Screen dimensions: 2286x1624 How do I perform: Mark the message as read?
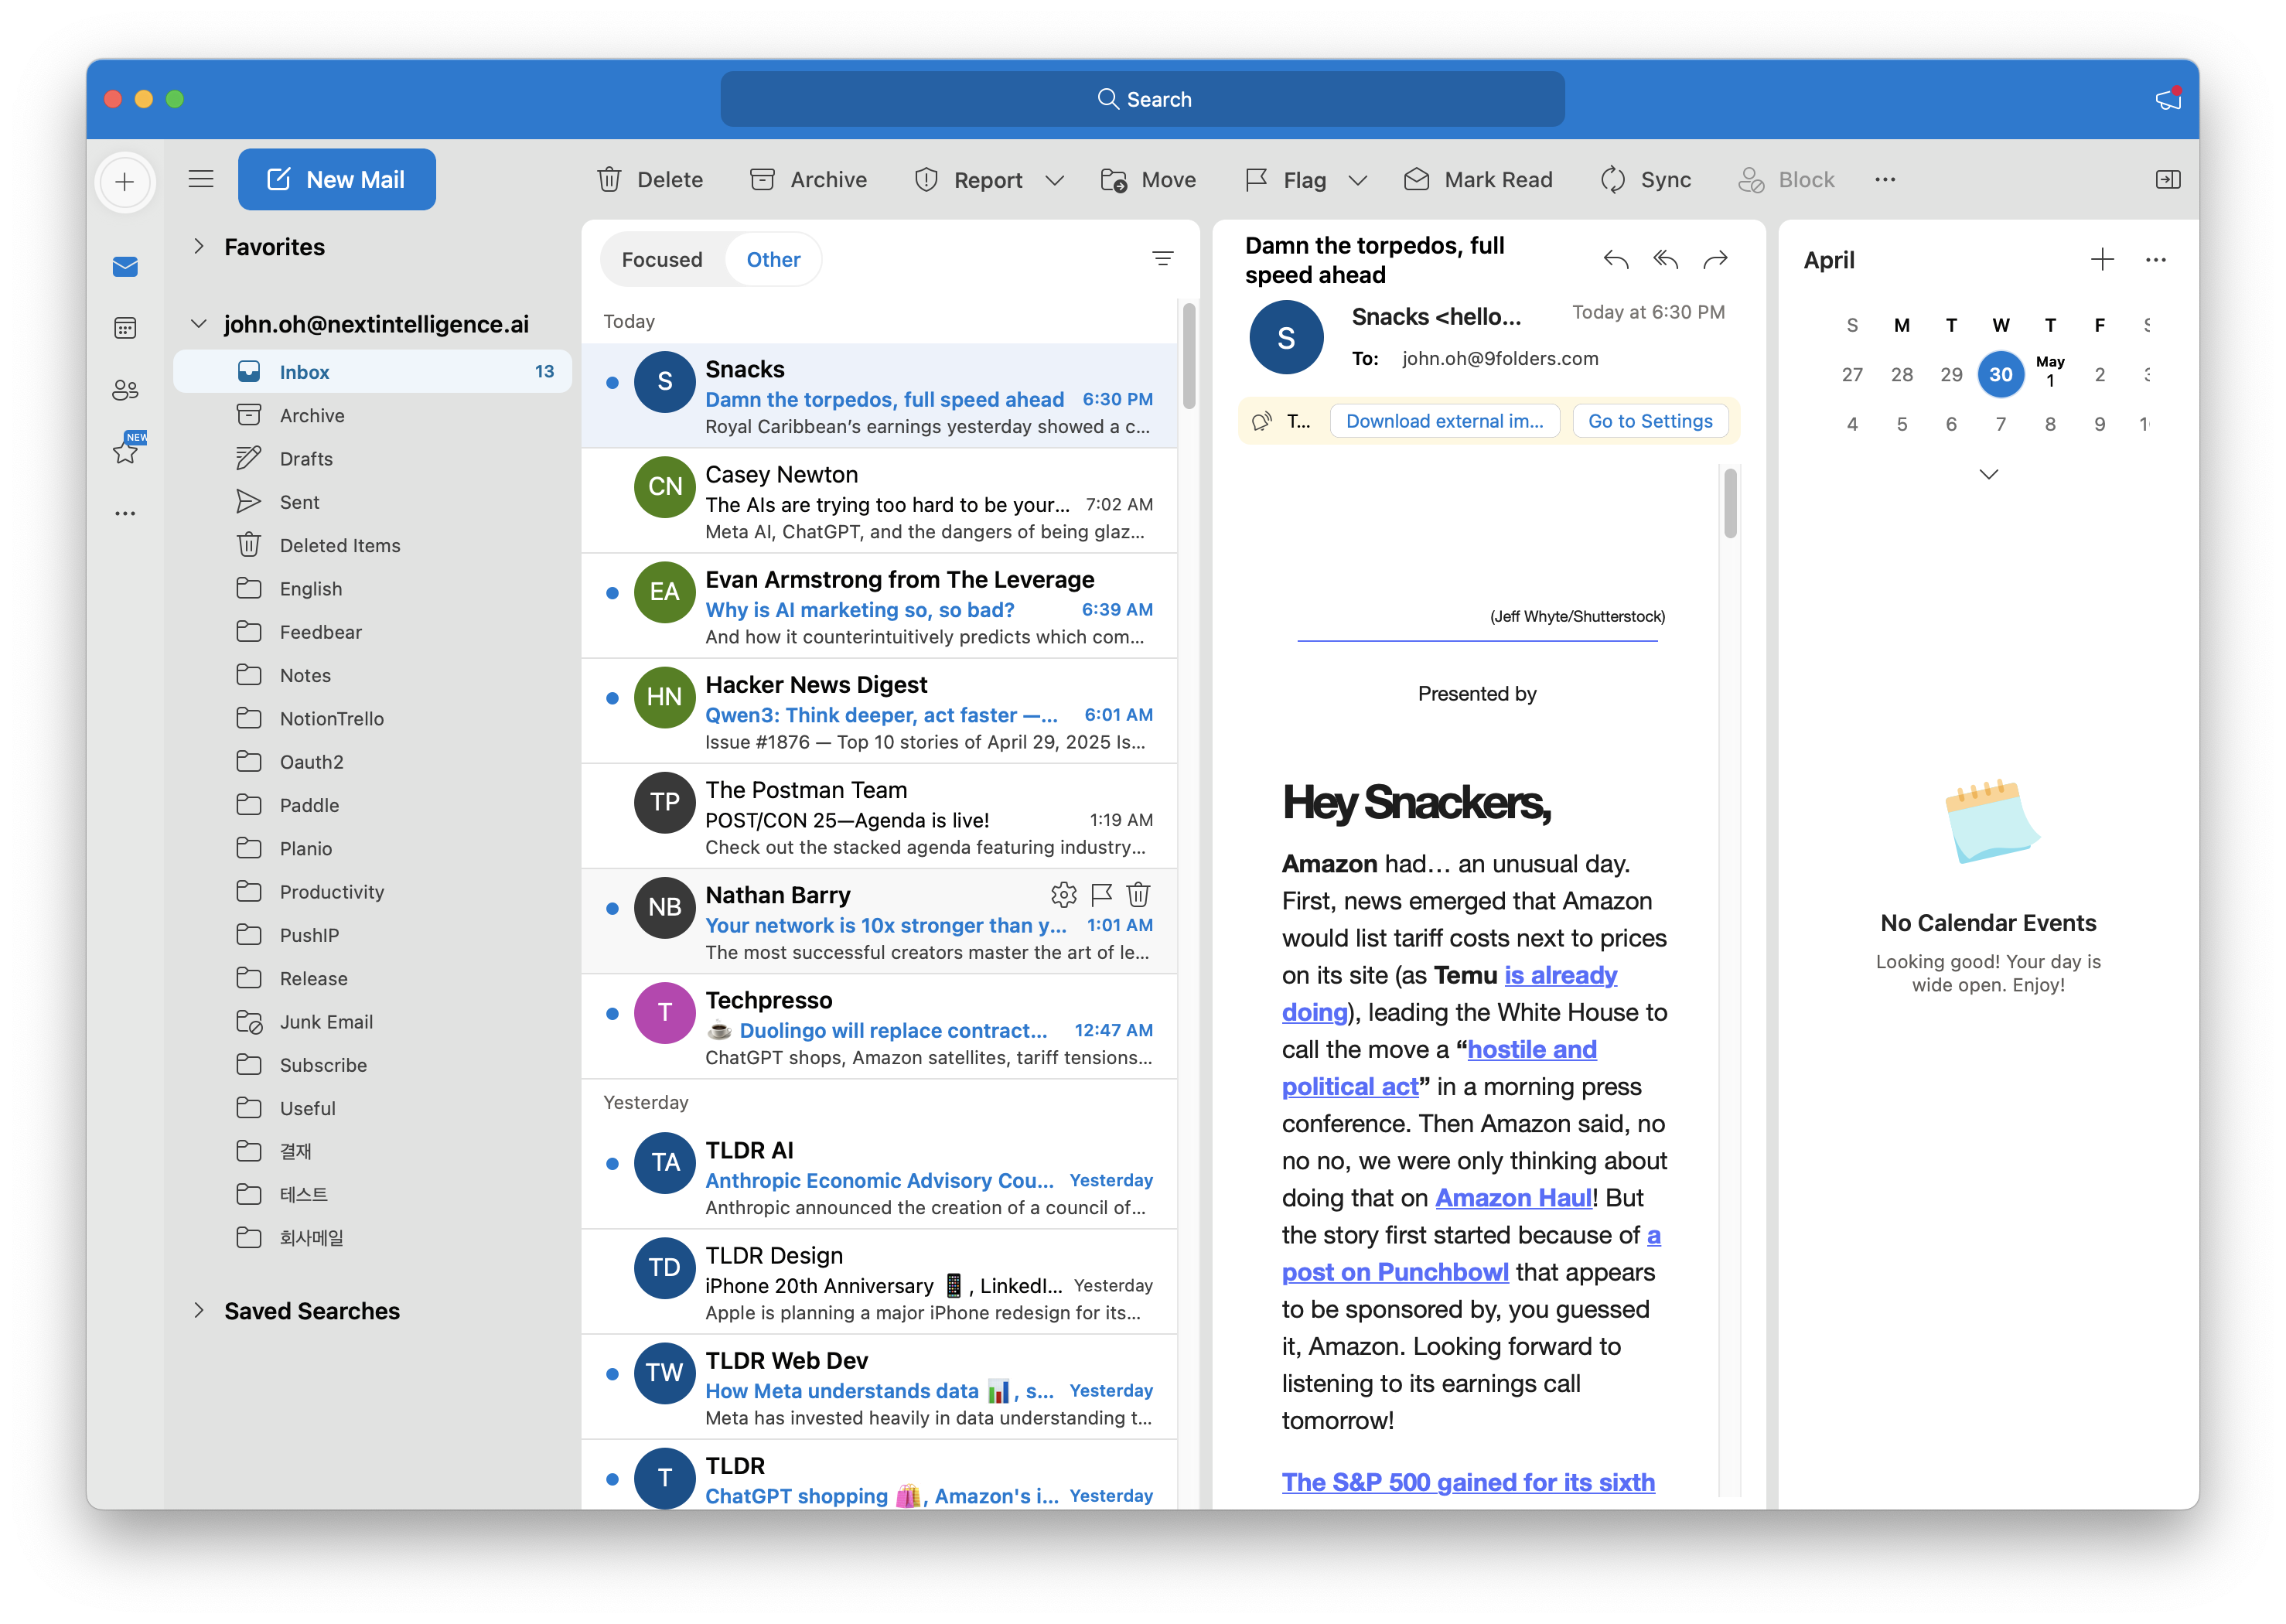(1478, 179)
